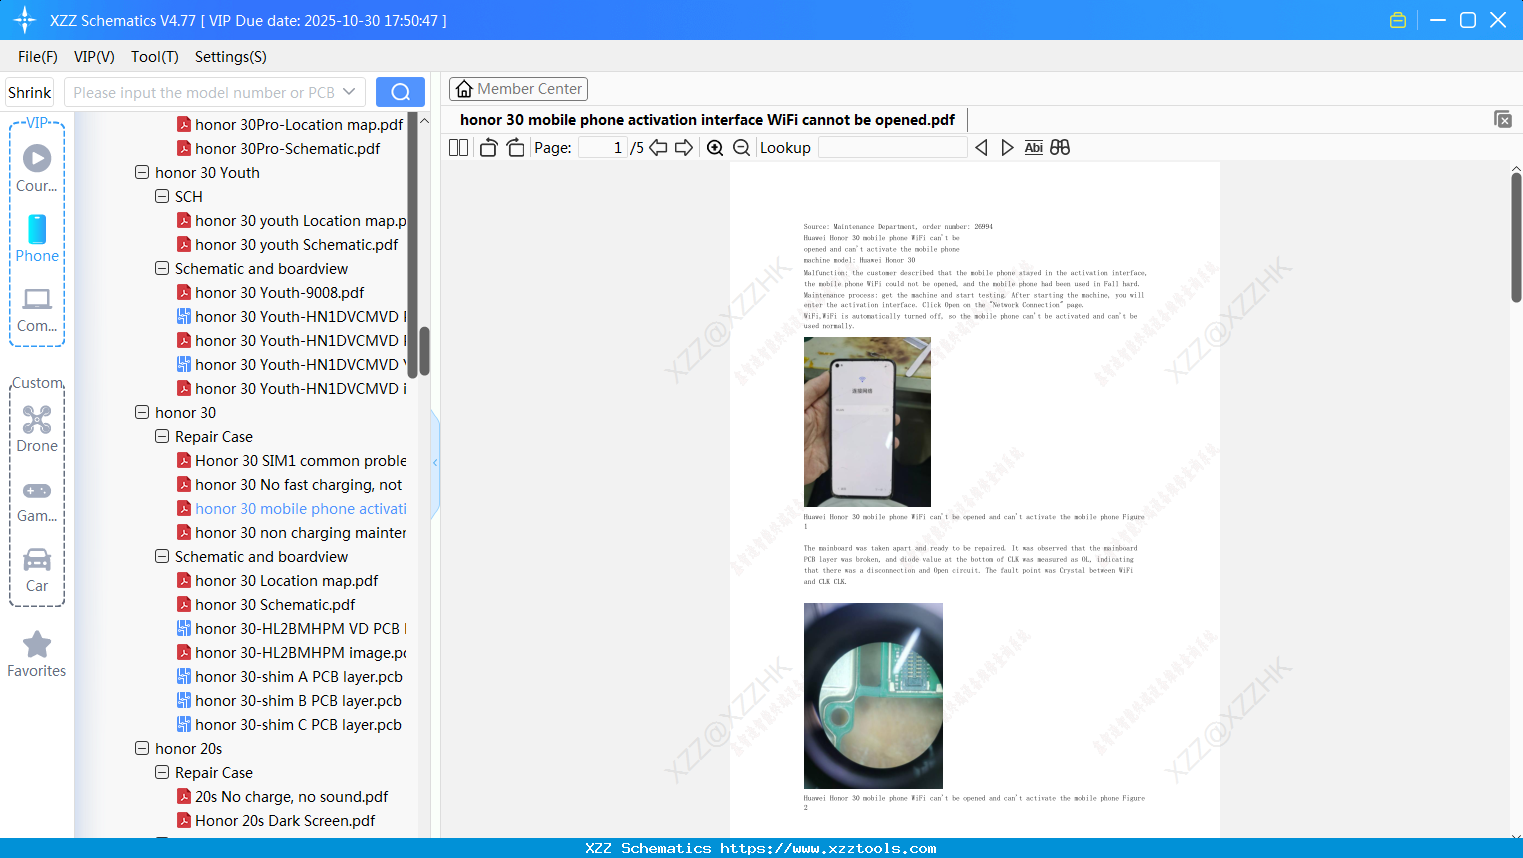Viewport: 1523px width, 858px height.
Task: Collapse Repair Case under honor 30
Action: click(162, 436)
